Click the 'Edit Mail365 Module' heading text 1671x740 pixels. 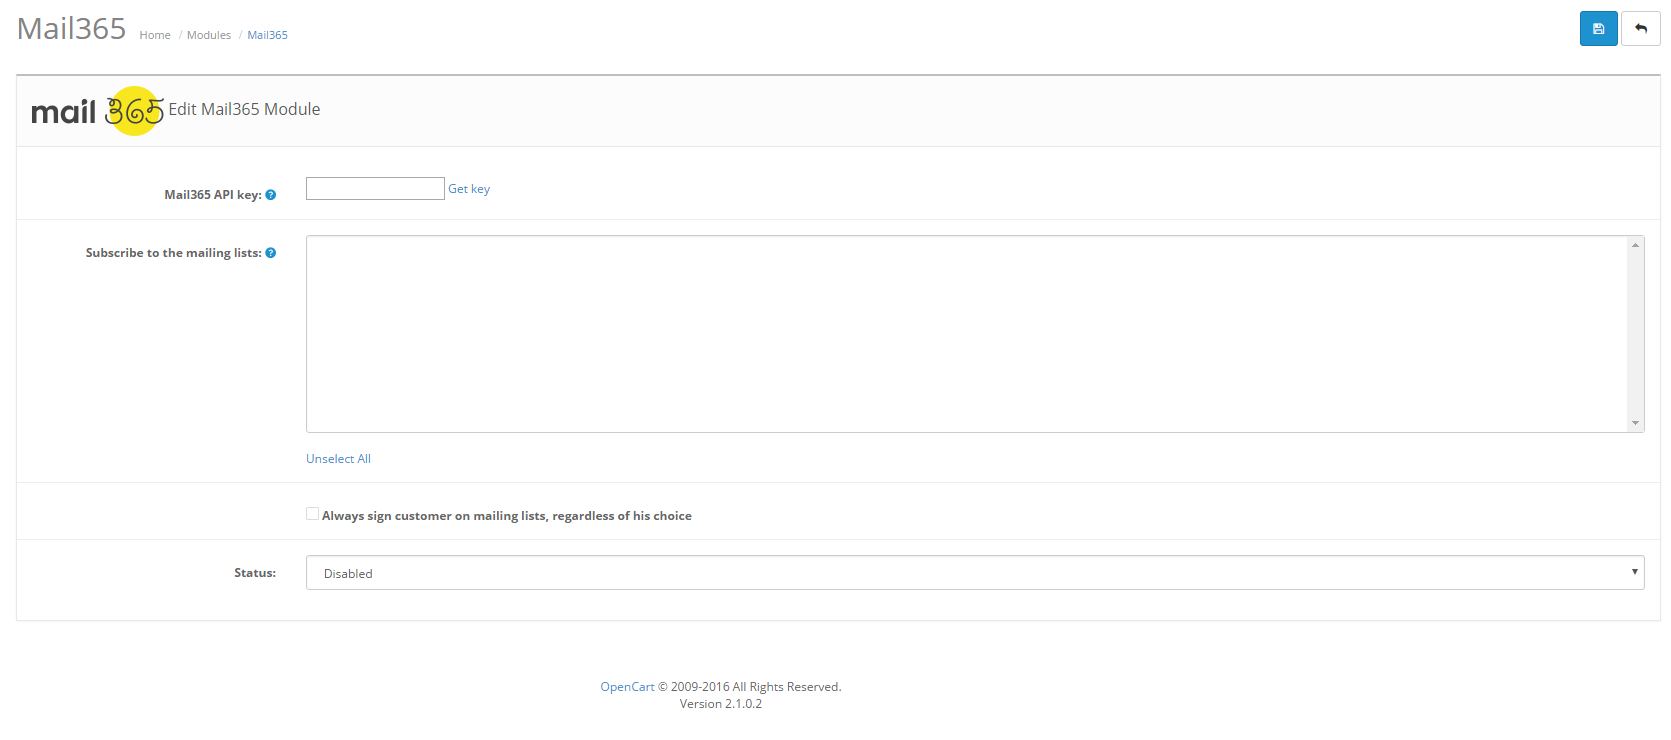244,109
